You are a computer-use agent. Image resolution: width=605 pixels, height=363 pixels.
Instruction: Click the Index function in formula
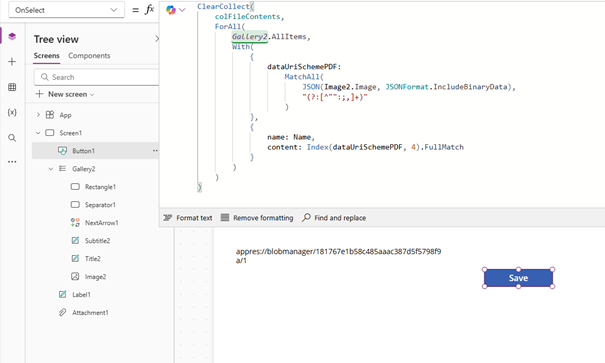coord(318,147)
